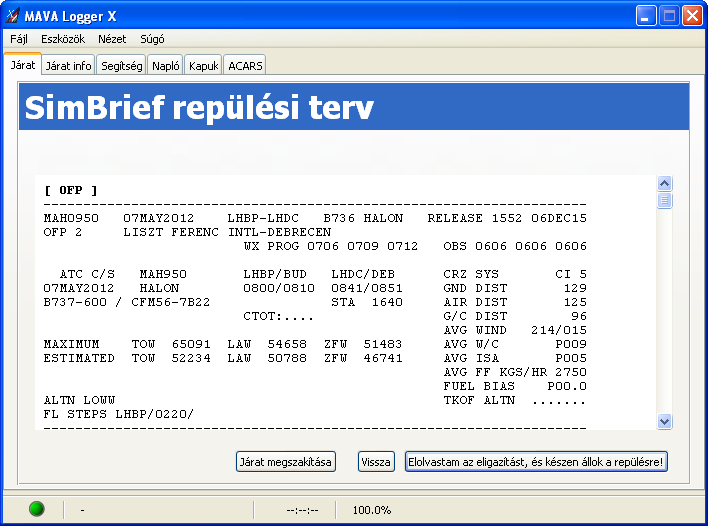Switch to the Segítség tab
This screenshot has height=526, width=708.
pos(121,66)
